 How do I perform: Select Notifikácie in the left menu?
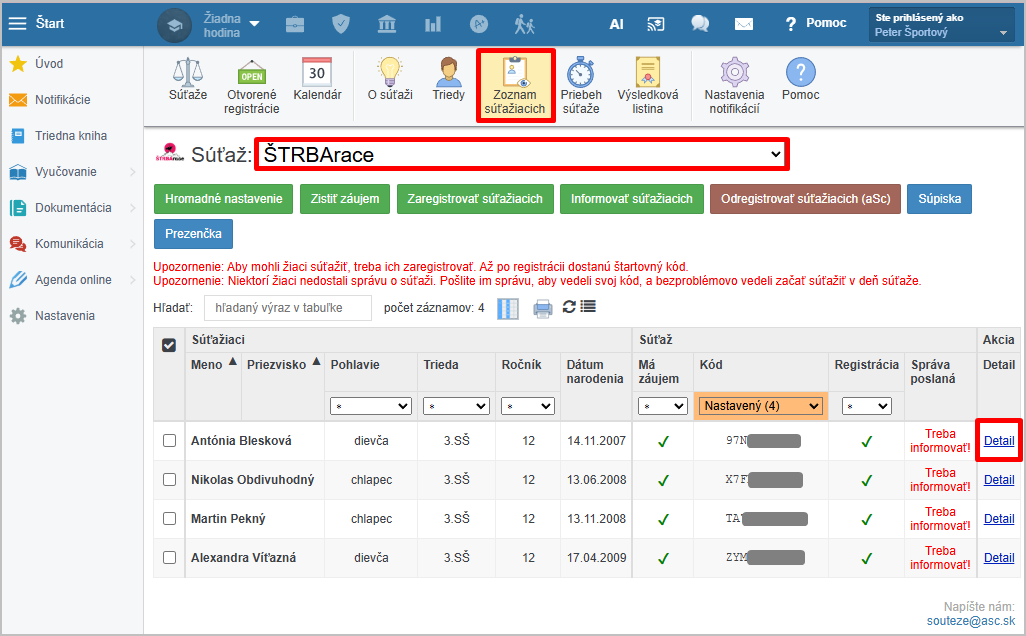62,100
